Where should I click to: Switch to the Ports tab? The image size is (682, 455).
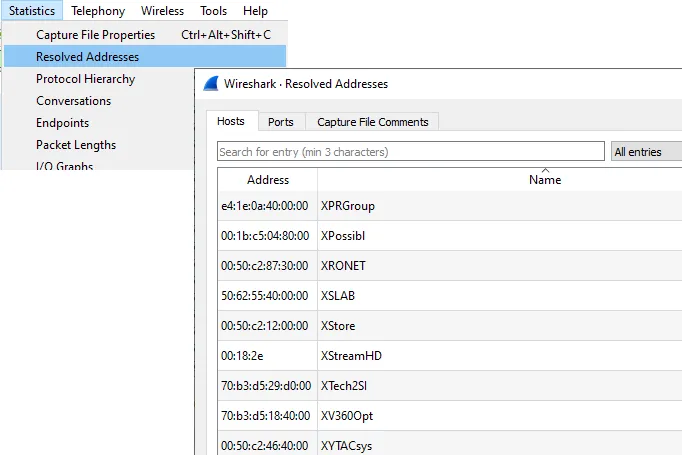tap(281, 122)
